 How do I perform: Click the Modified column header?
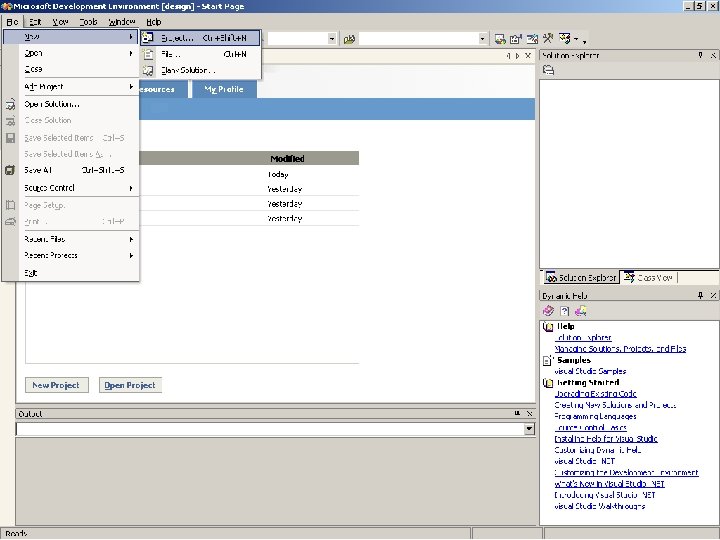[287, 158]
